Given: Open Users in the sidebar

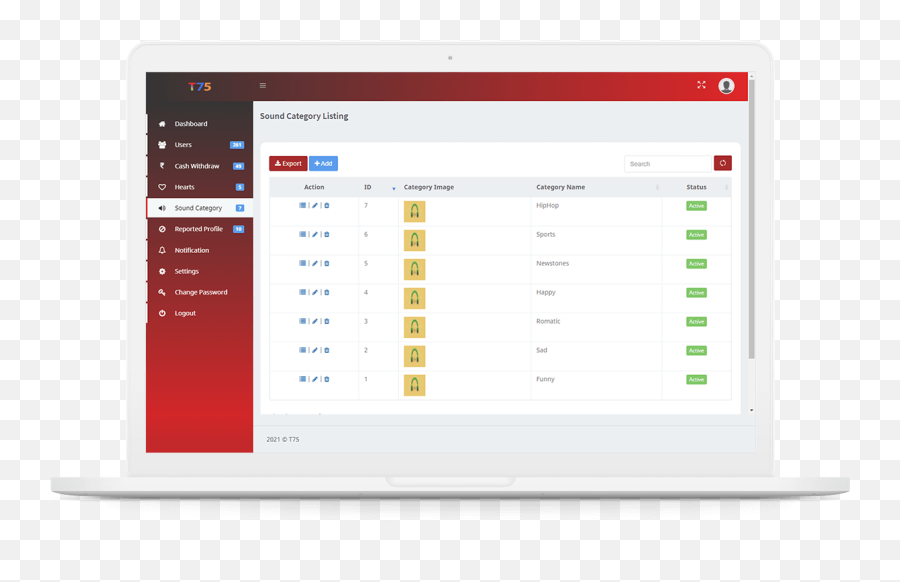Looking at the screenshot, I should coord(200,145).
